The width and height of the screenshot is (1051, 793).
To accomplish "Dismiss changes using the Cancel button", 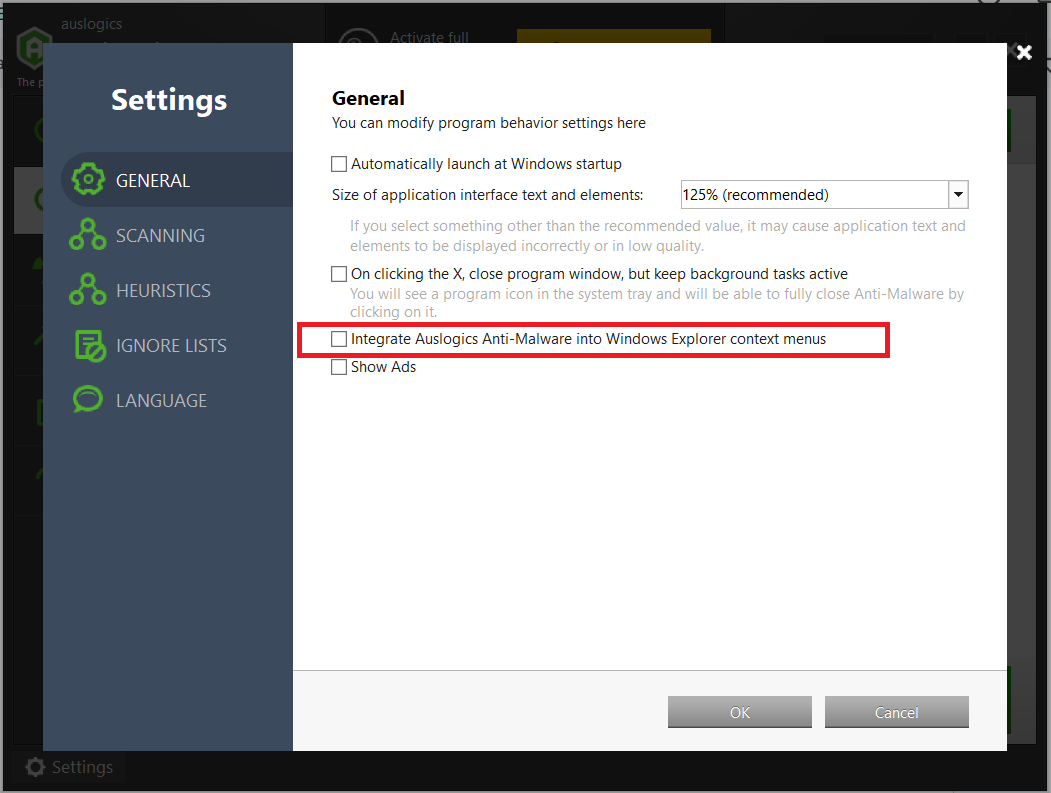I will click(x=896, y=712).
